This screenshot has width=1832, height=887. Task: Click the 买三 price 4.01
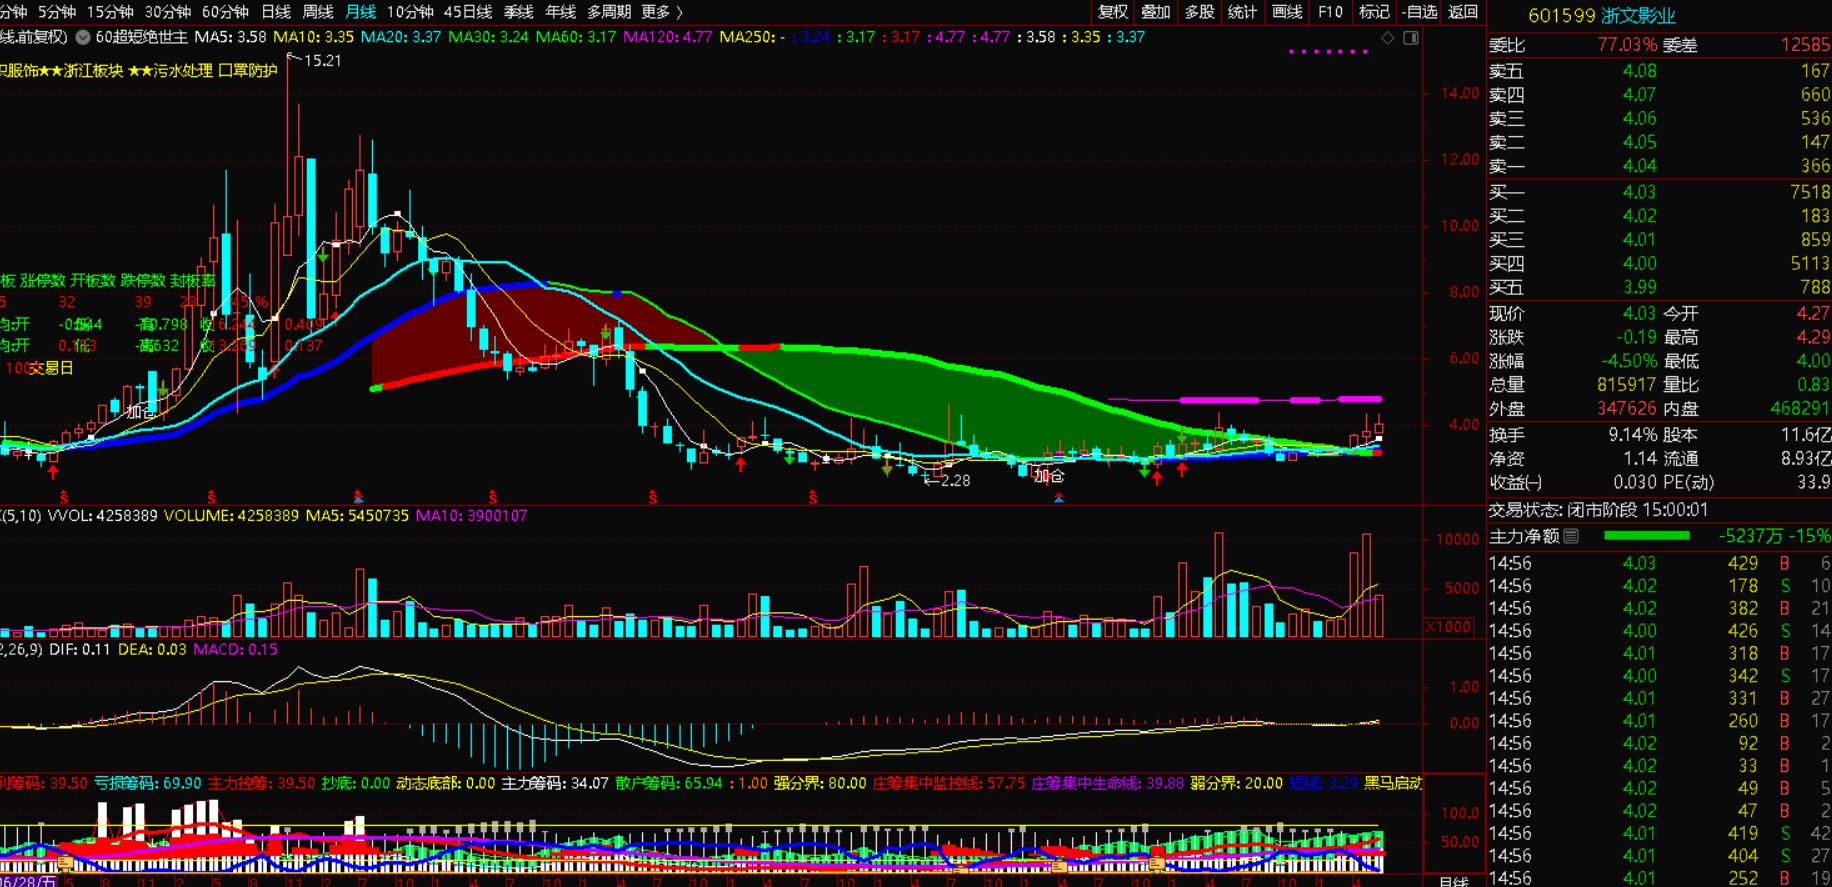click(x=1639, y=240)
